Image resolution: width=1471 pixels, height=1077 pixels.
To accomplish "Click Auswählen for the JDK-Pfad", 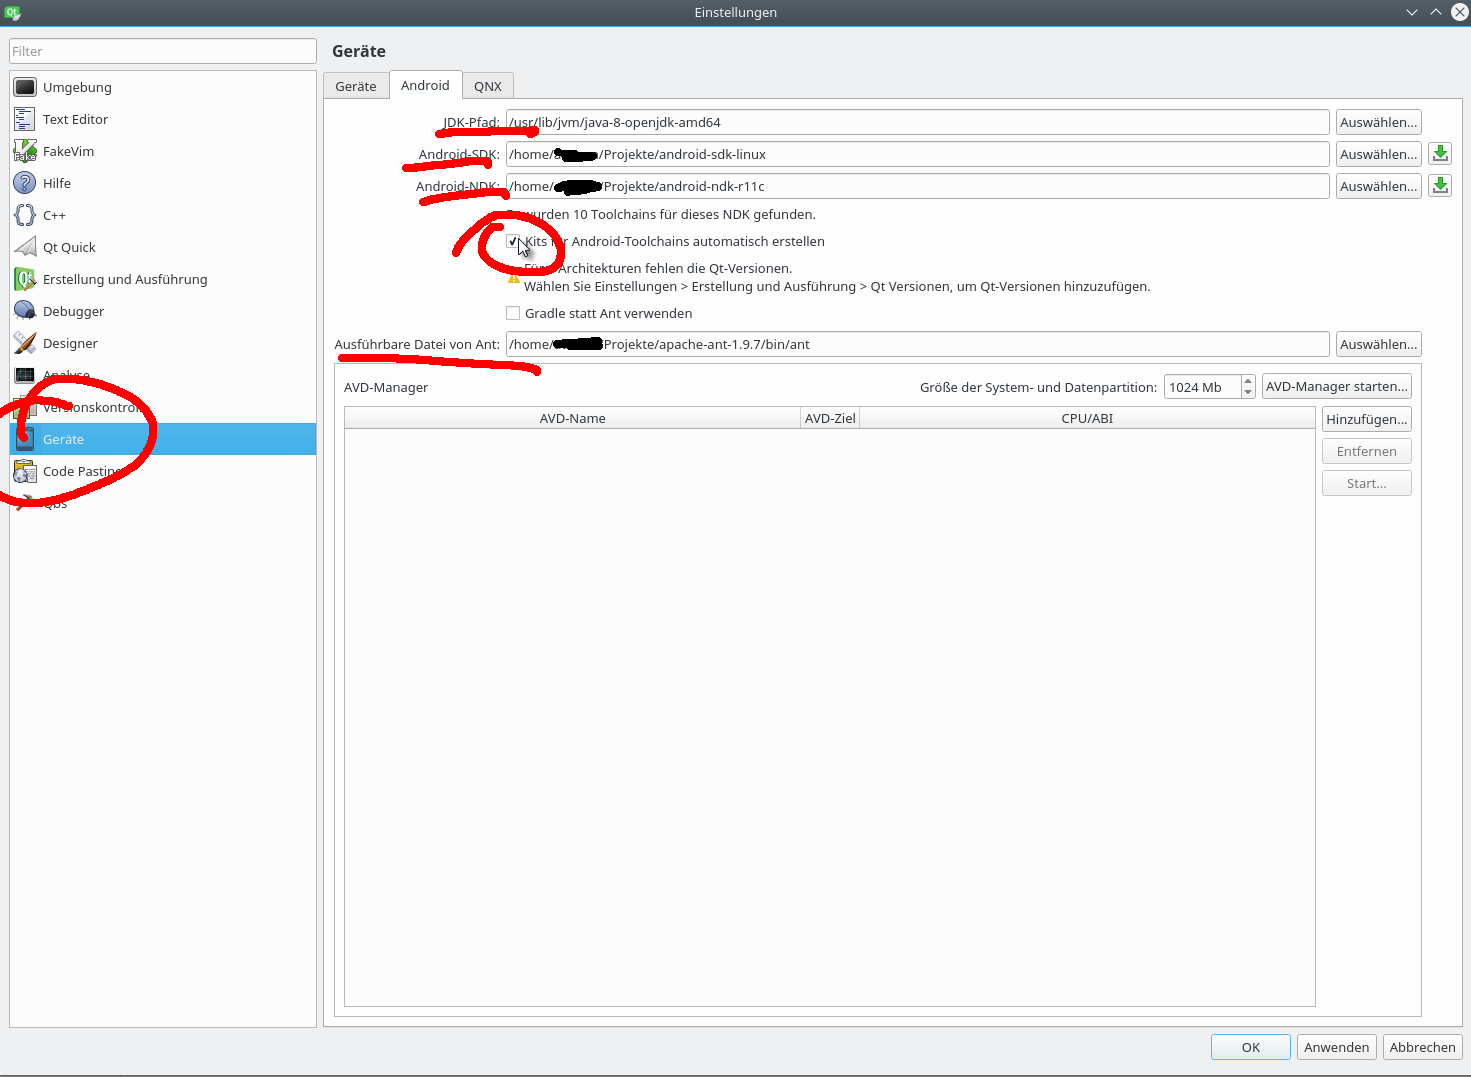I will [x=1378, y=122].
